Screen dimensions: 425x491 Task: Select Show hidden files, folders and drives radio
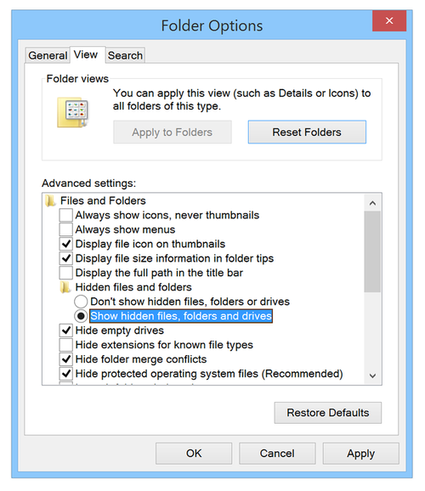click(x=81, y=316)
